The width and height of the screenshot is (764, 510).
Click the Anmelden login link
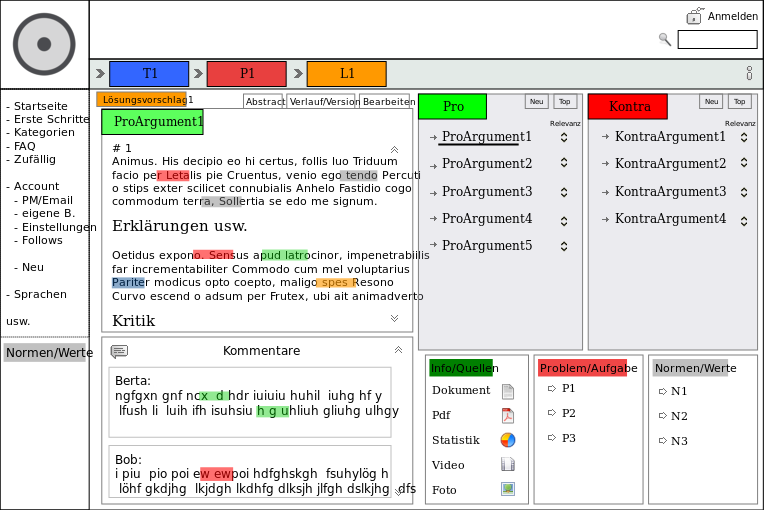point(733,16)
